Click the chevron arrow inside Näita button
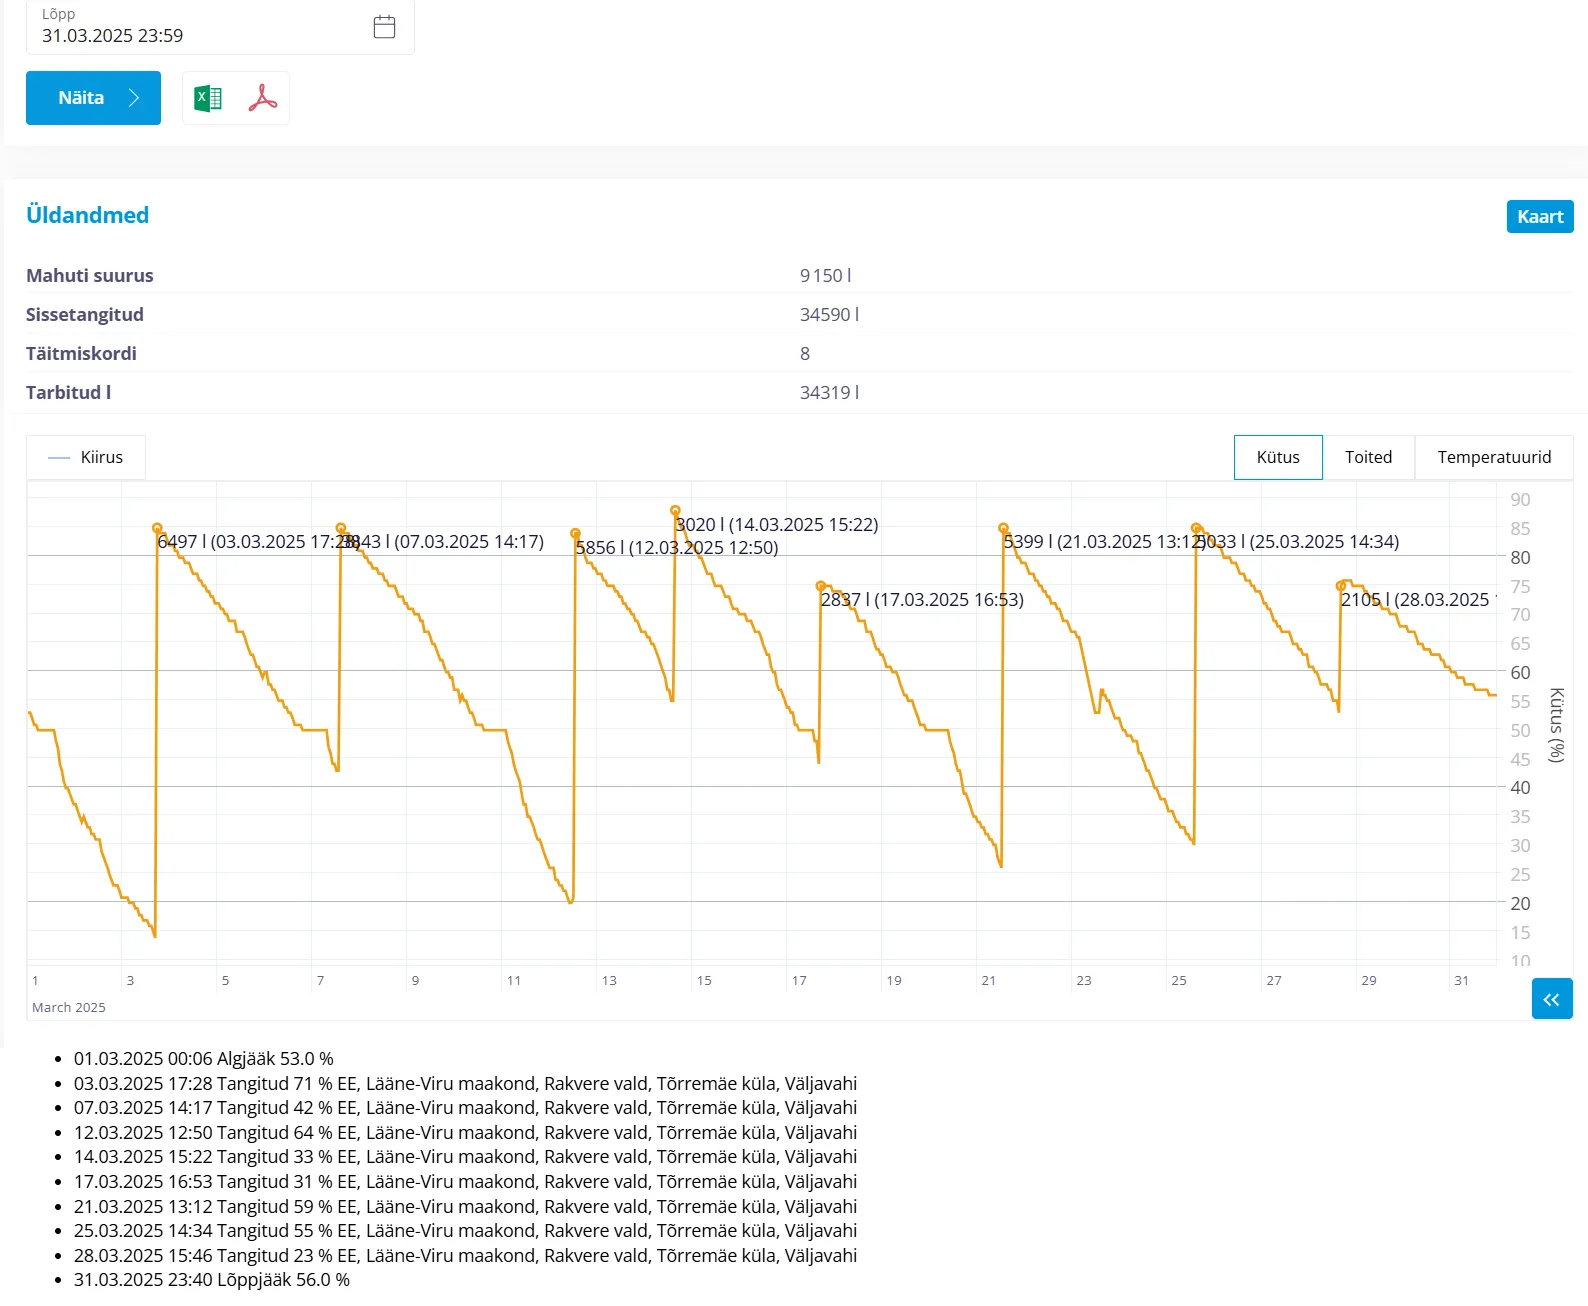The image size is (1588, 1306). click(x=134, y=98)
